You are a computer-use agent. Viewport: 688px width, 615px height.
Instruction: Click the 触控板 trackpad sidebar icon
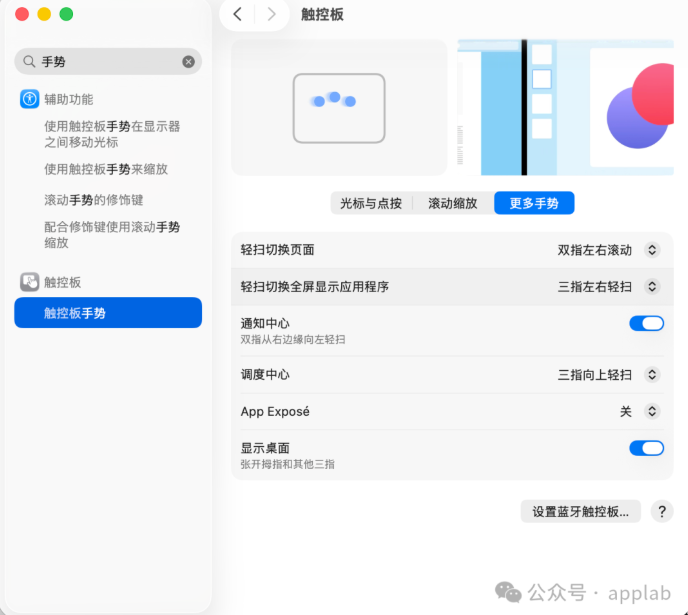tap(29, 282)
